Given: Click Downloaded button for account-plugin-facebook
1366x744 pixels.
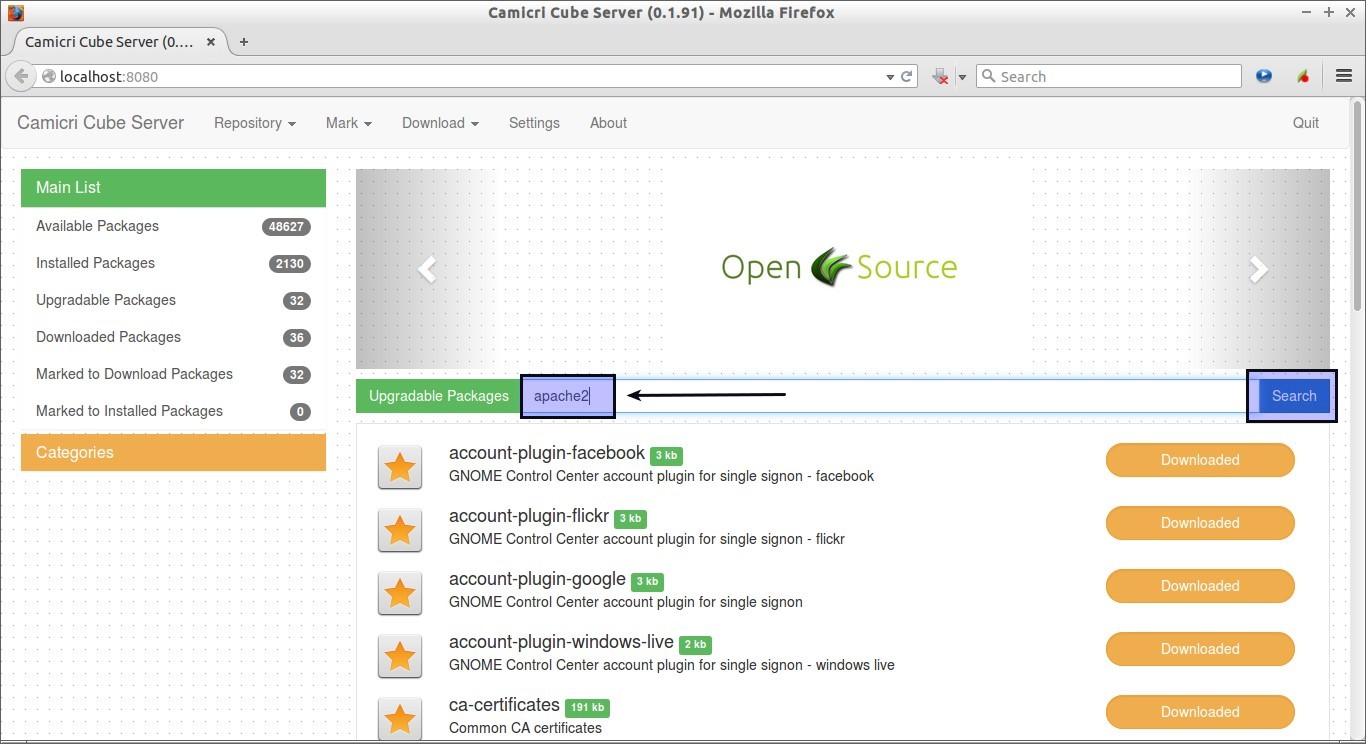Looking at the screenshot, I should point(1200,460).
